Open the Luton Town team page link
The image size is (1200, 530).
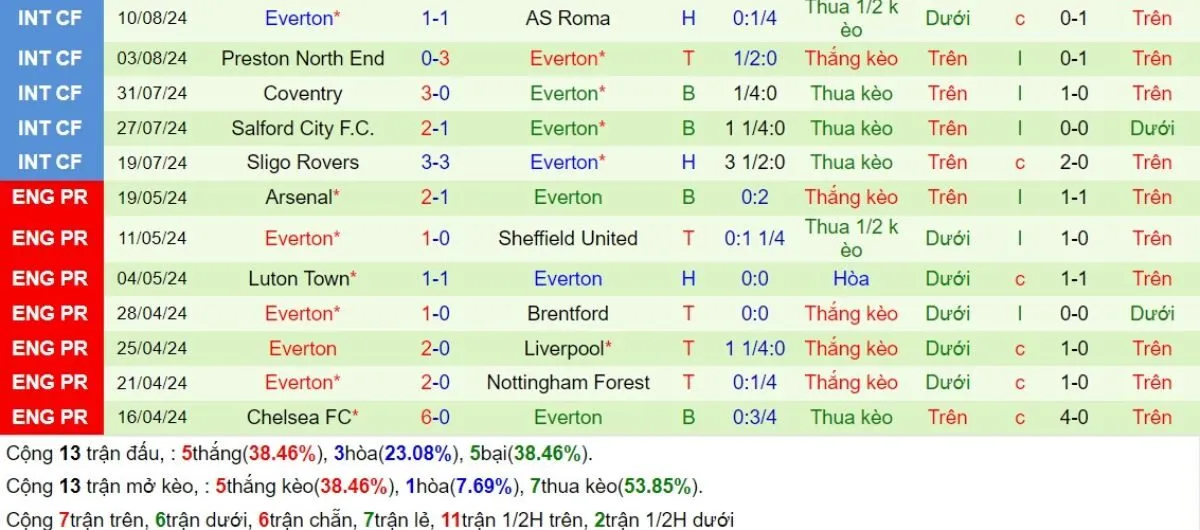coord(301,279)
